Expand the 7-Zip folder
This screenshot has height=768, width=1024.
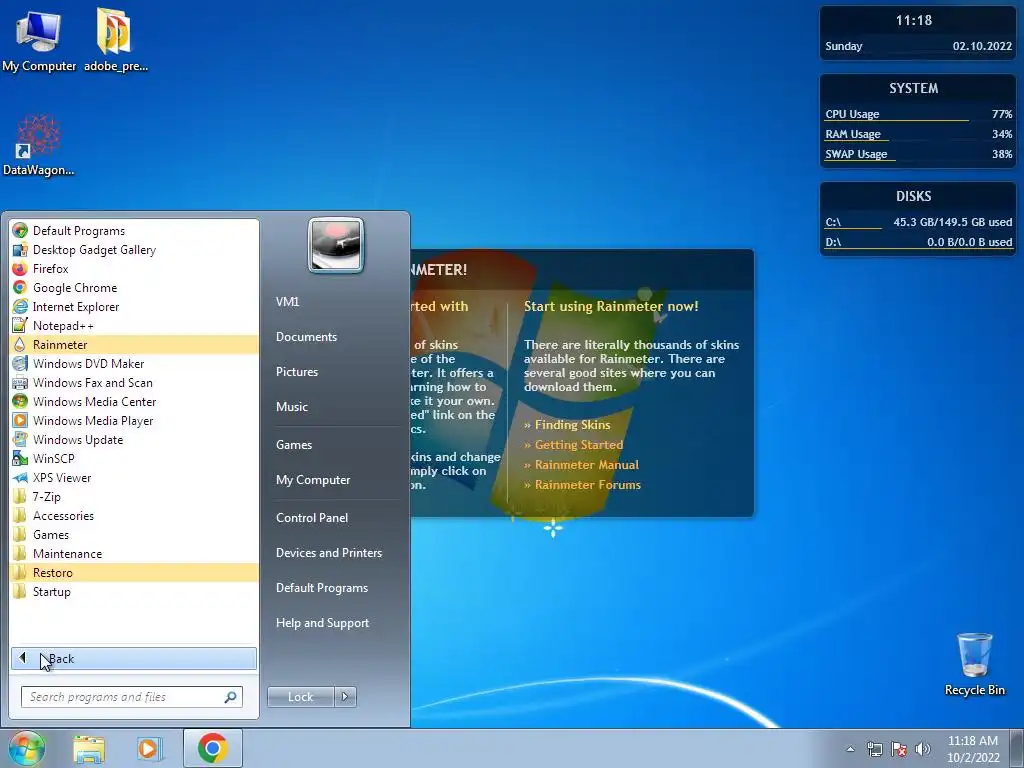(x=134, y=496)
